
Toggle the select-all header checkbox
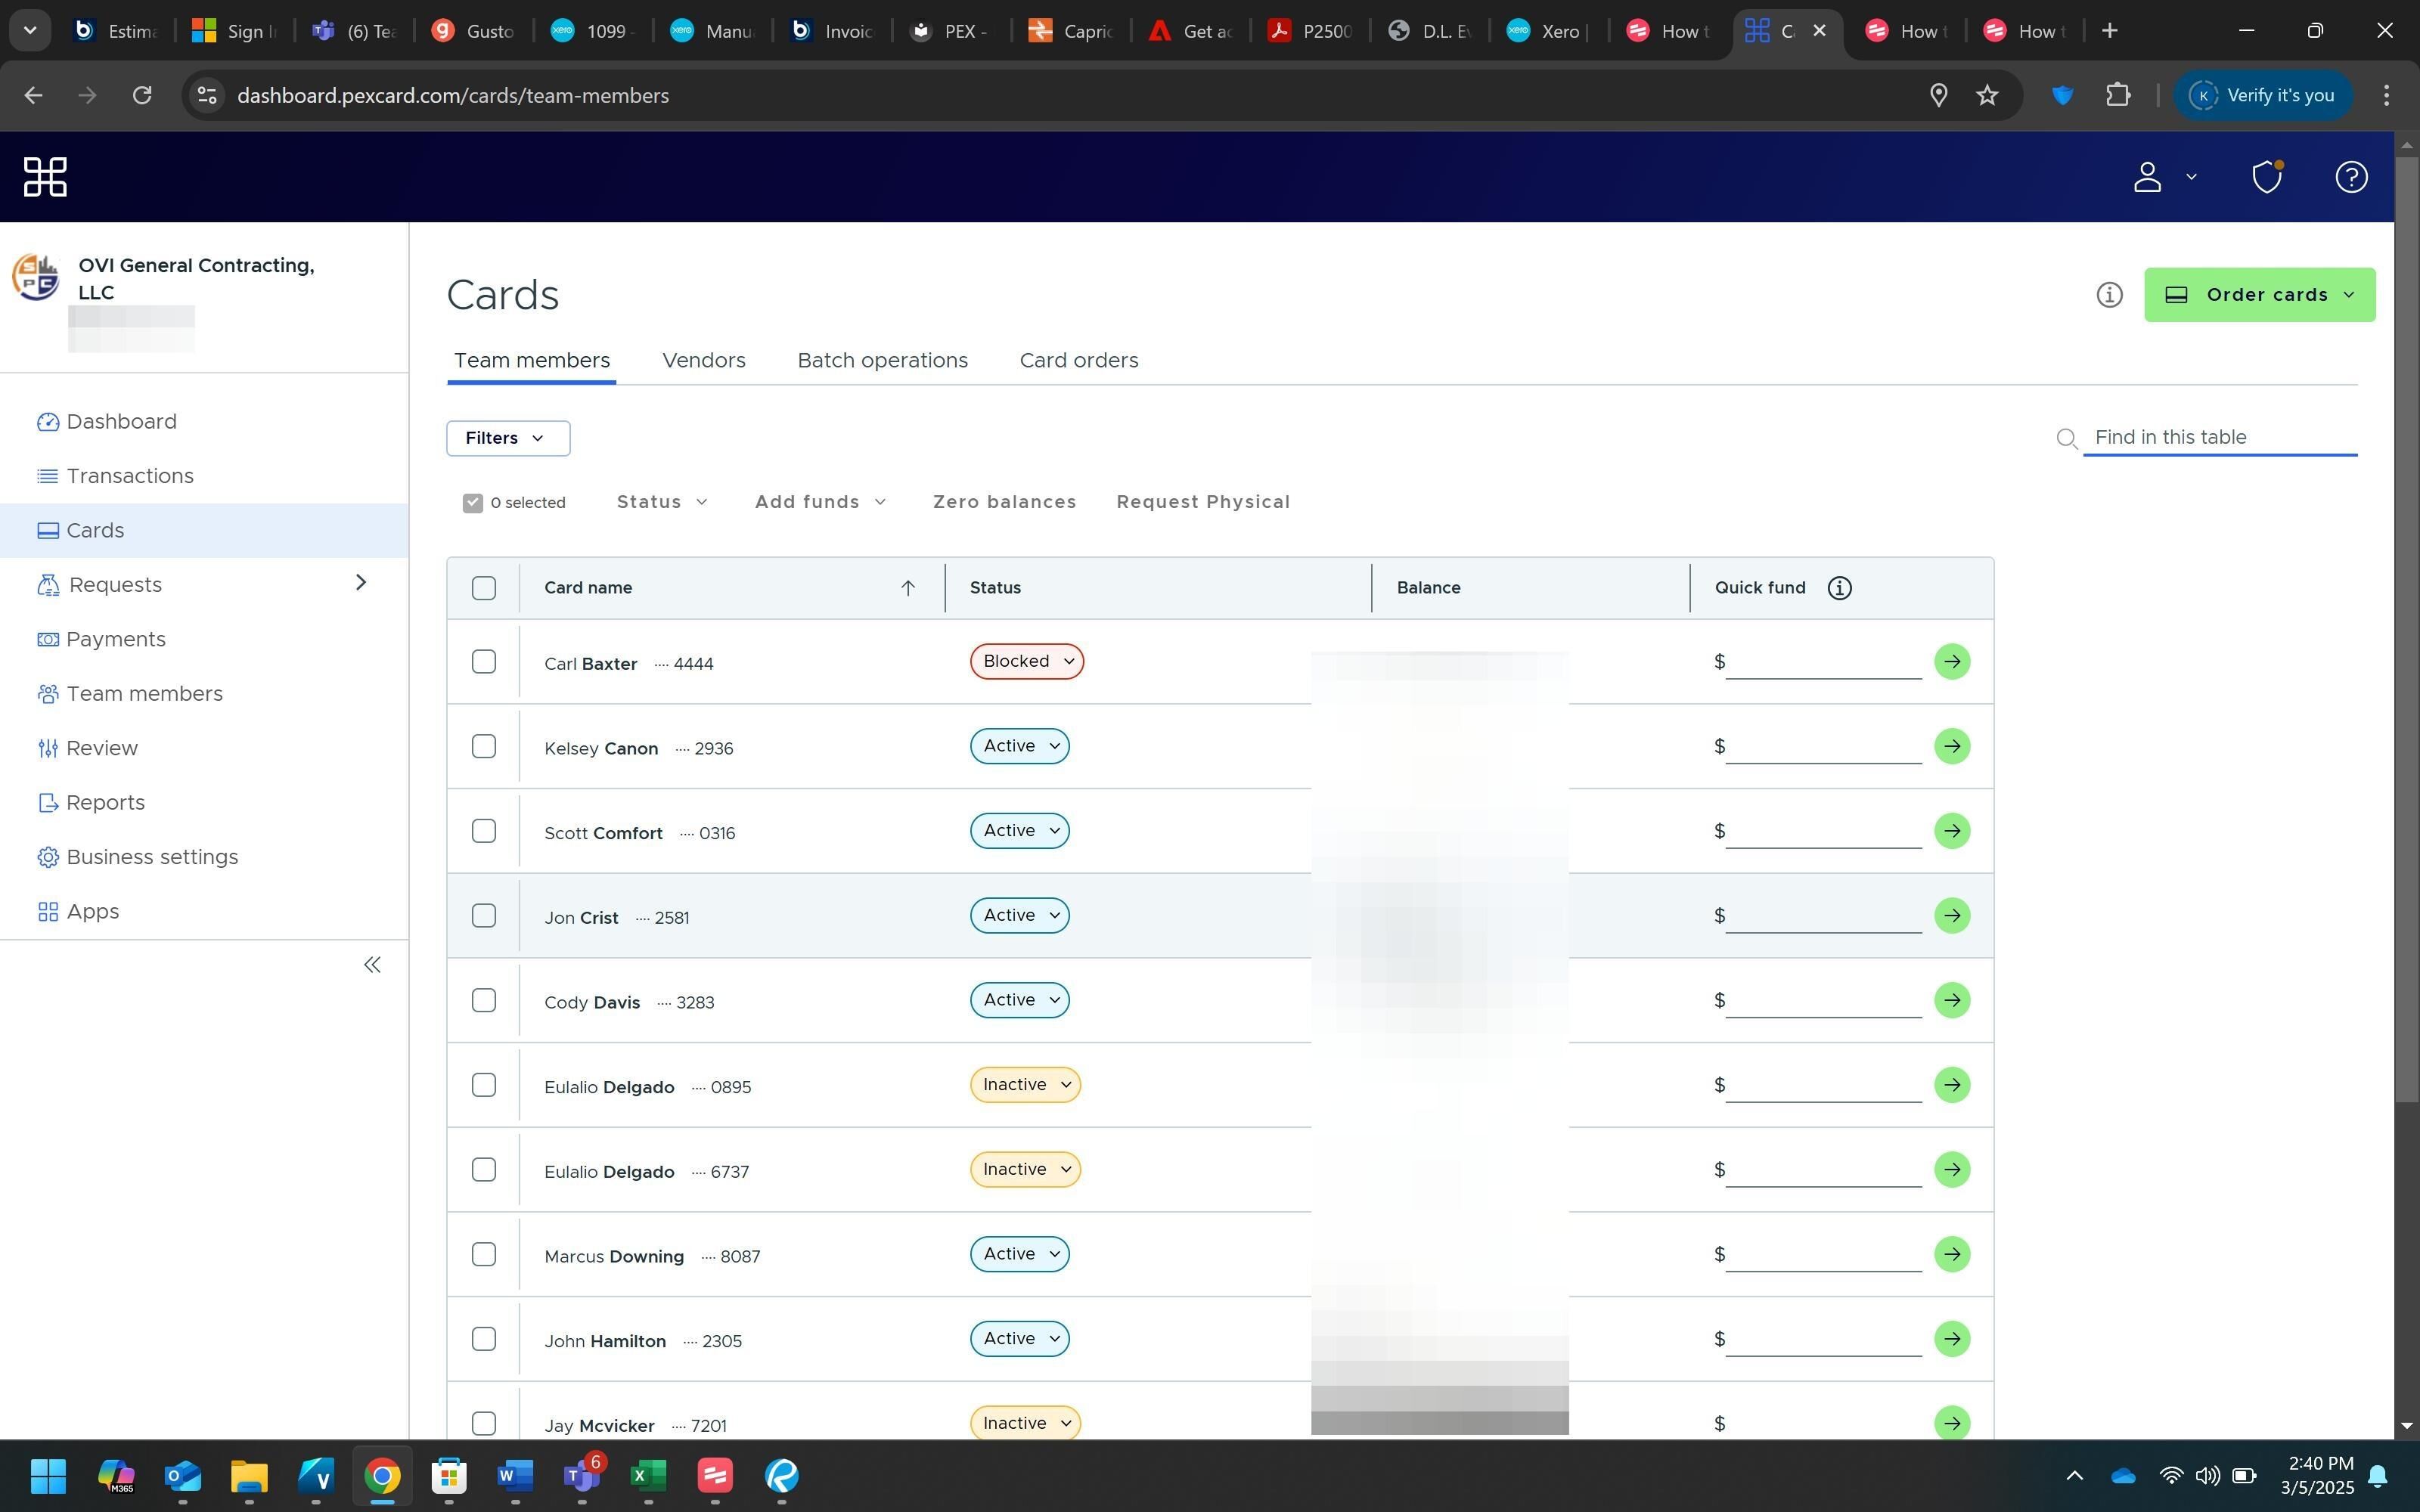click(x=484, y=588)
